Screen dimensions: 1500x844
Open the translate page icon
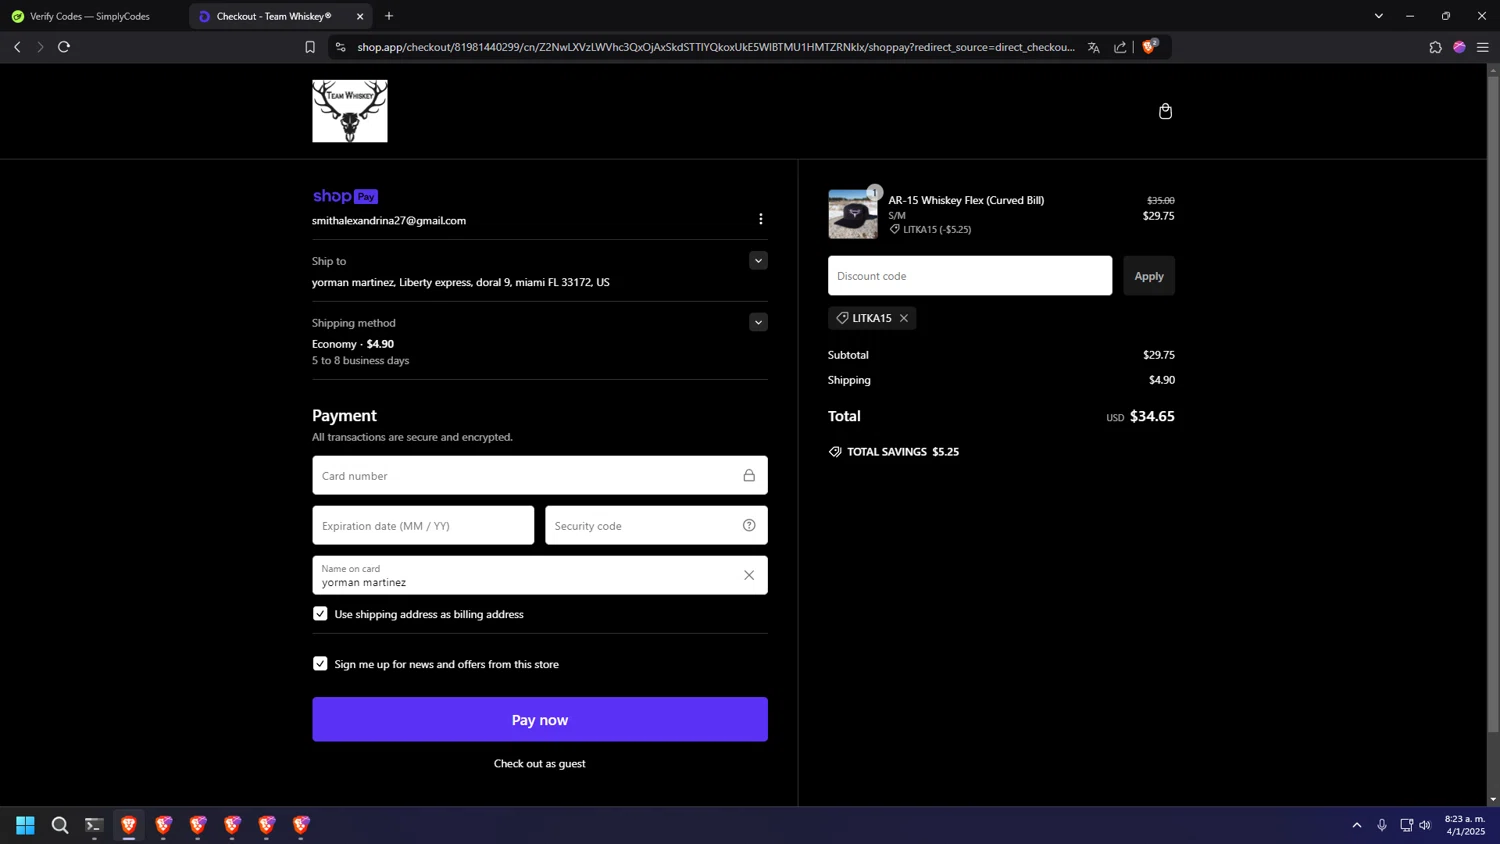(x=1094, y=47)
